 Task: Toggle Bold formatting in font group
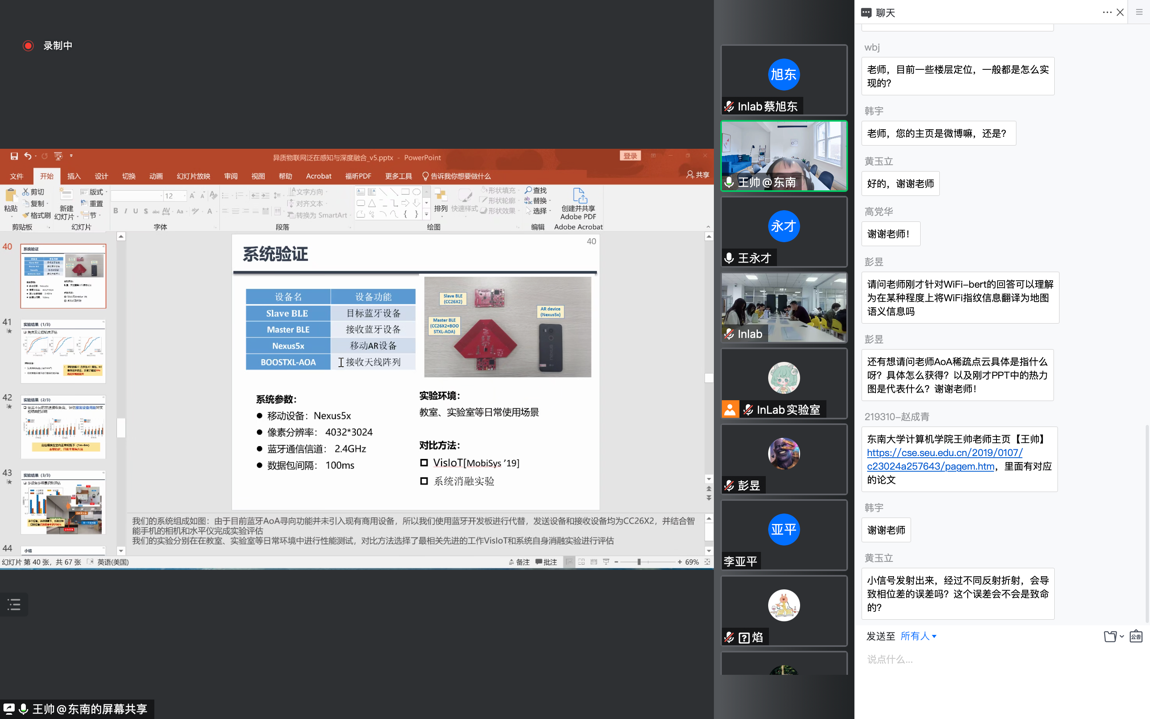click(116, 211)
